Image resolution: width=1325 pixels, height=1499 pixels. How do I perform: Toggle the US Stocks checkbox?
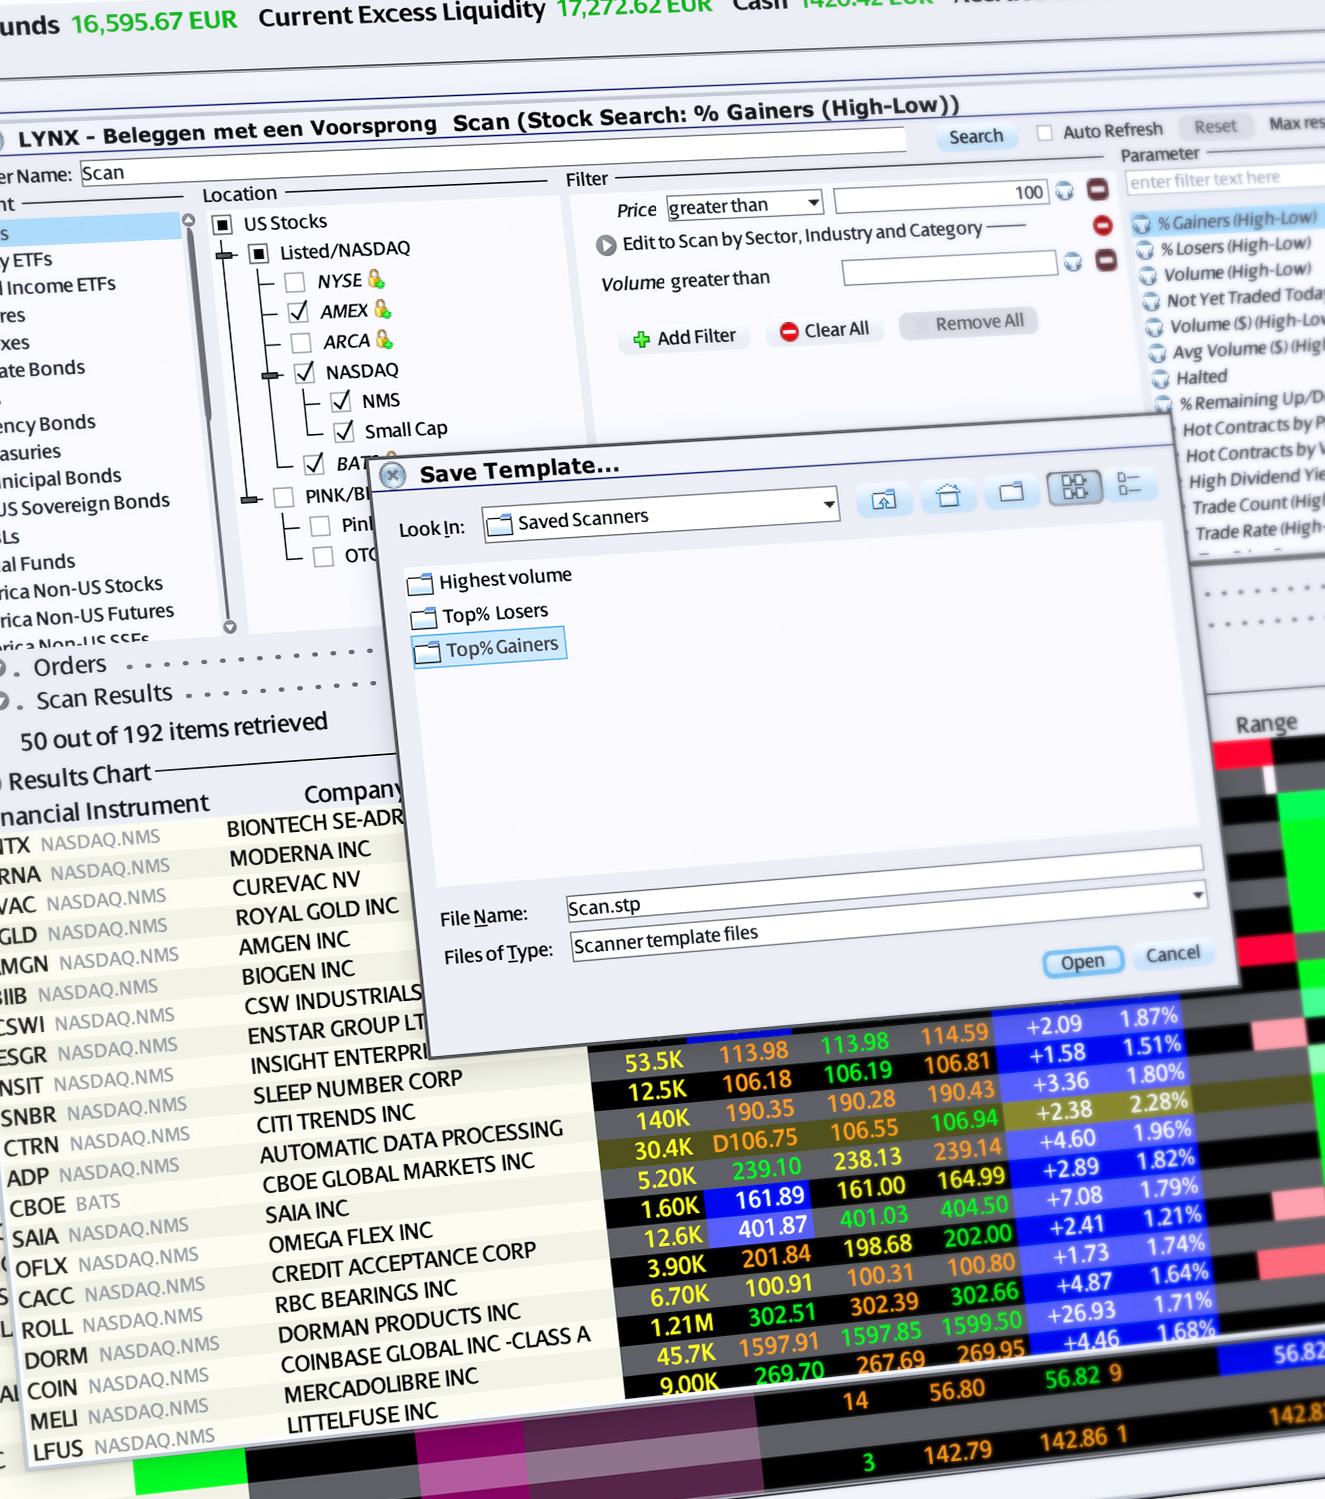tap(223, 224)
